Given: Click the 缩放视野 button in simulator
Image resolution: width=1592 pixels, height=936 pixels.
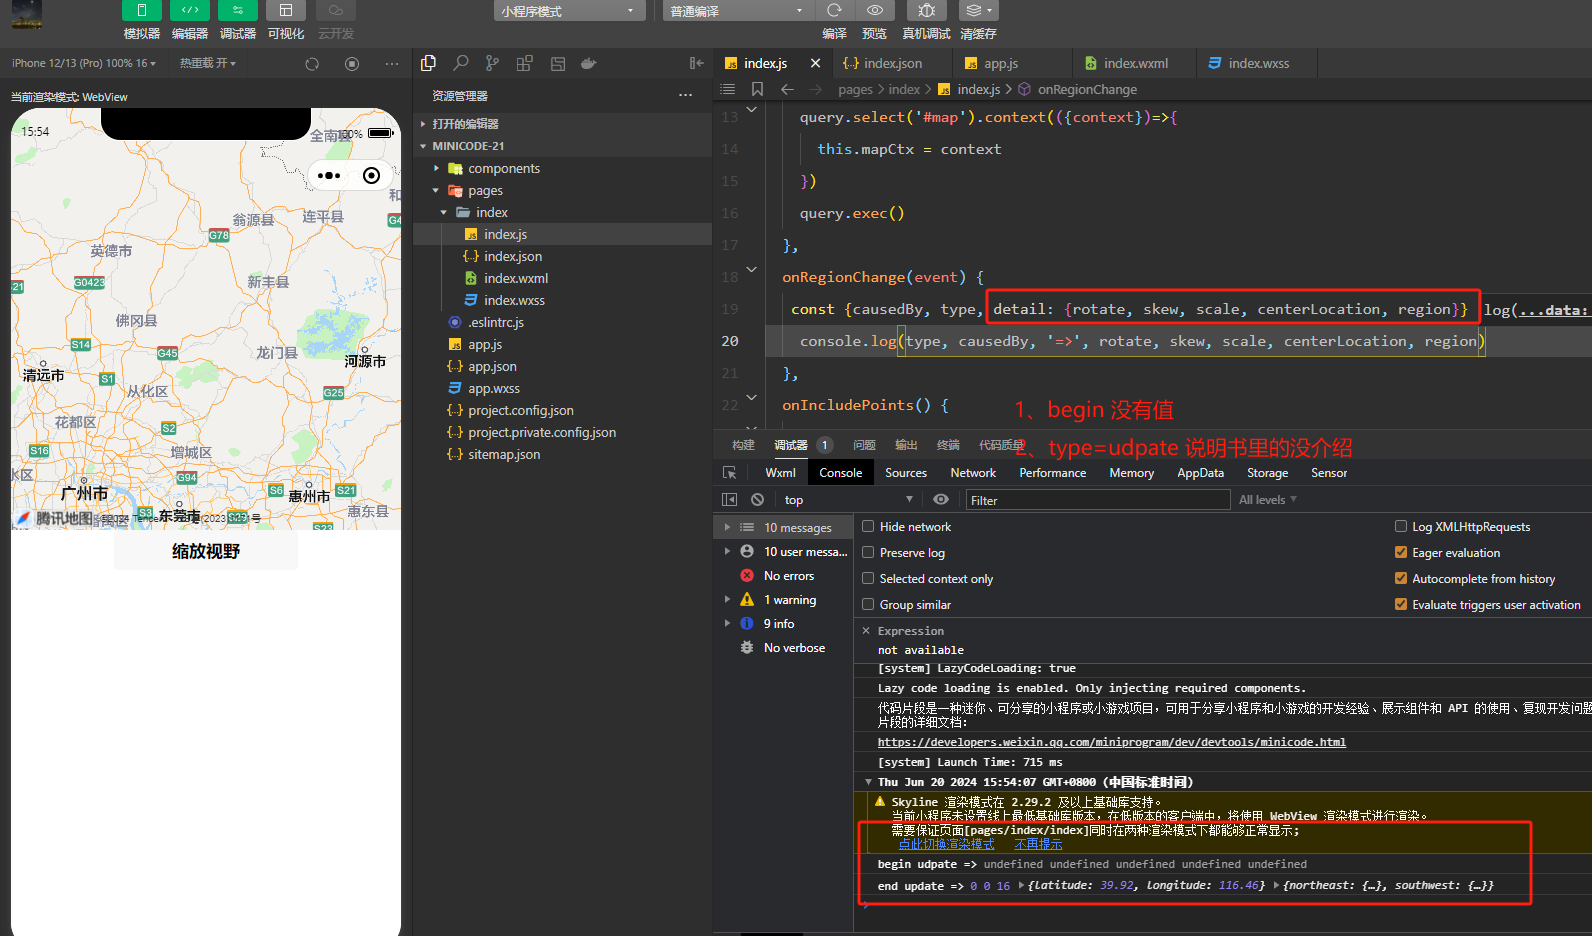Looking at the screenshot, I should coord(206,552).
